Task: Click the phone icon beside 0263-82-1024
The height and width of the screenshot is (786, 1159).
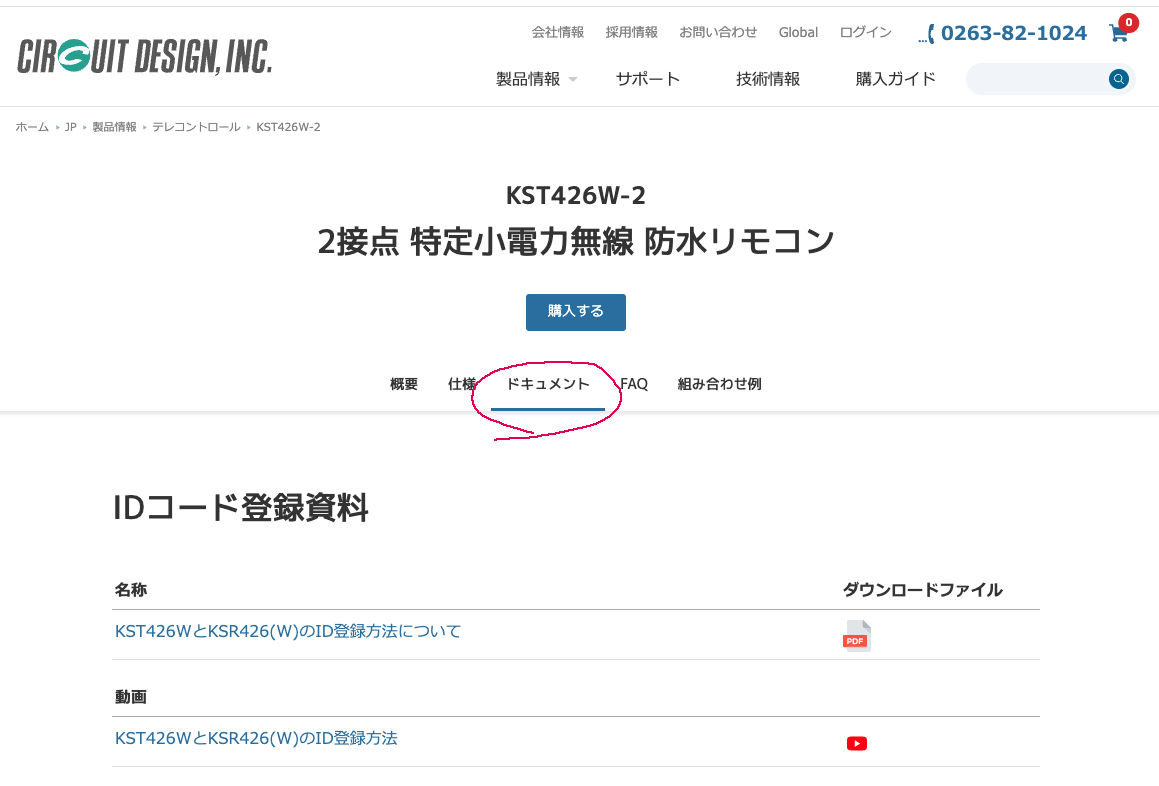Action: [927, 33]
